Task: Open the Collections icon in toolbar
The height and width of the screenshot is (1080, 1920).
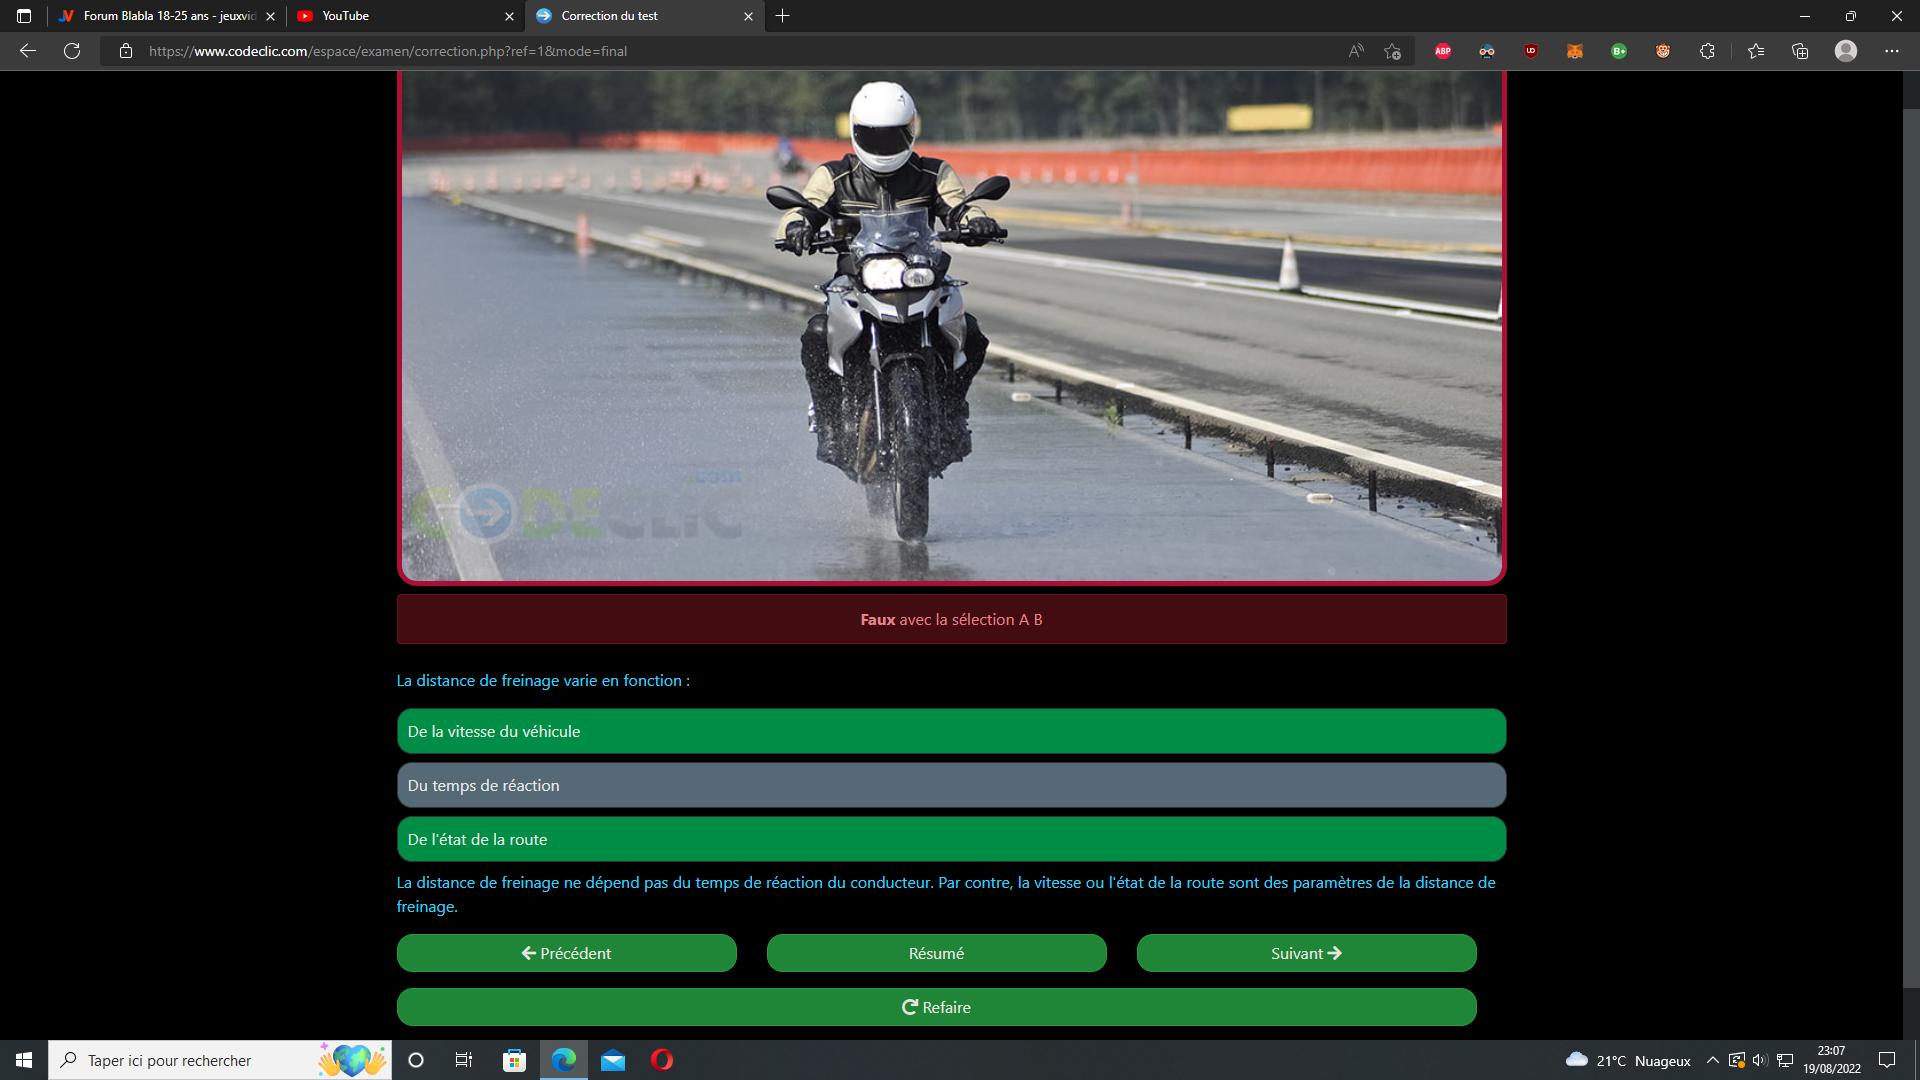Action: click(x=1800, y=51)
